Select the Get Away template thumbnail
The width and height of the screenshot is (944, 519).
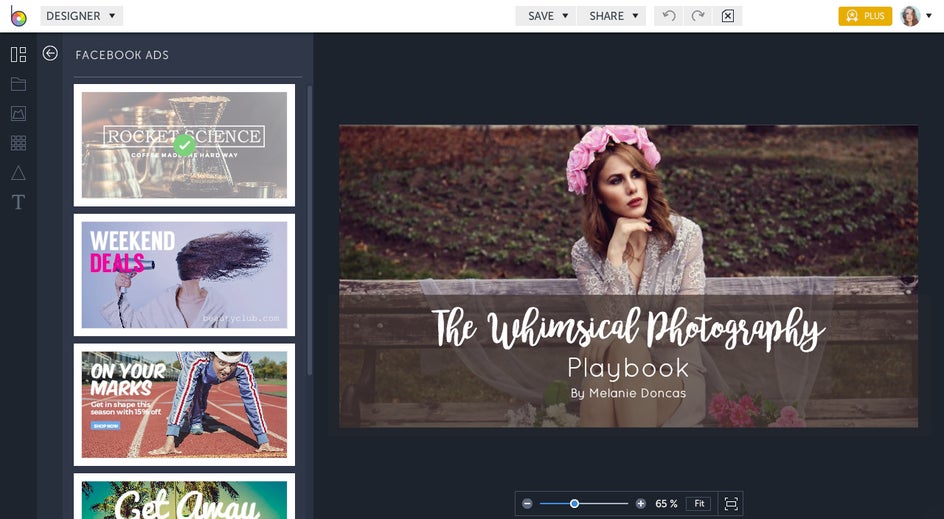(184, 496)
